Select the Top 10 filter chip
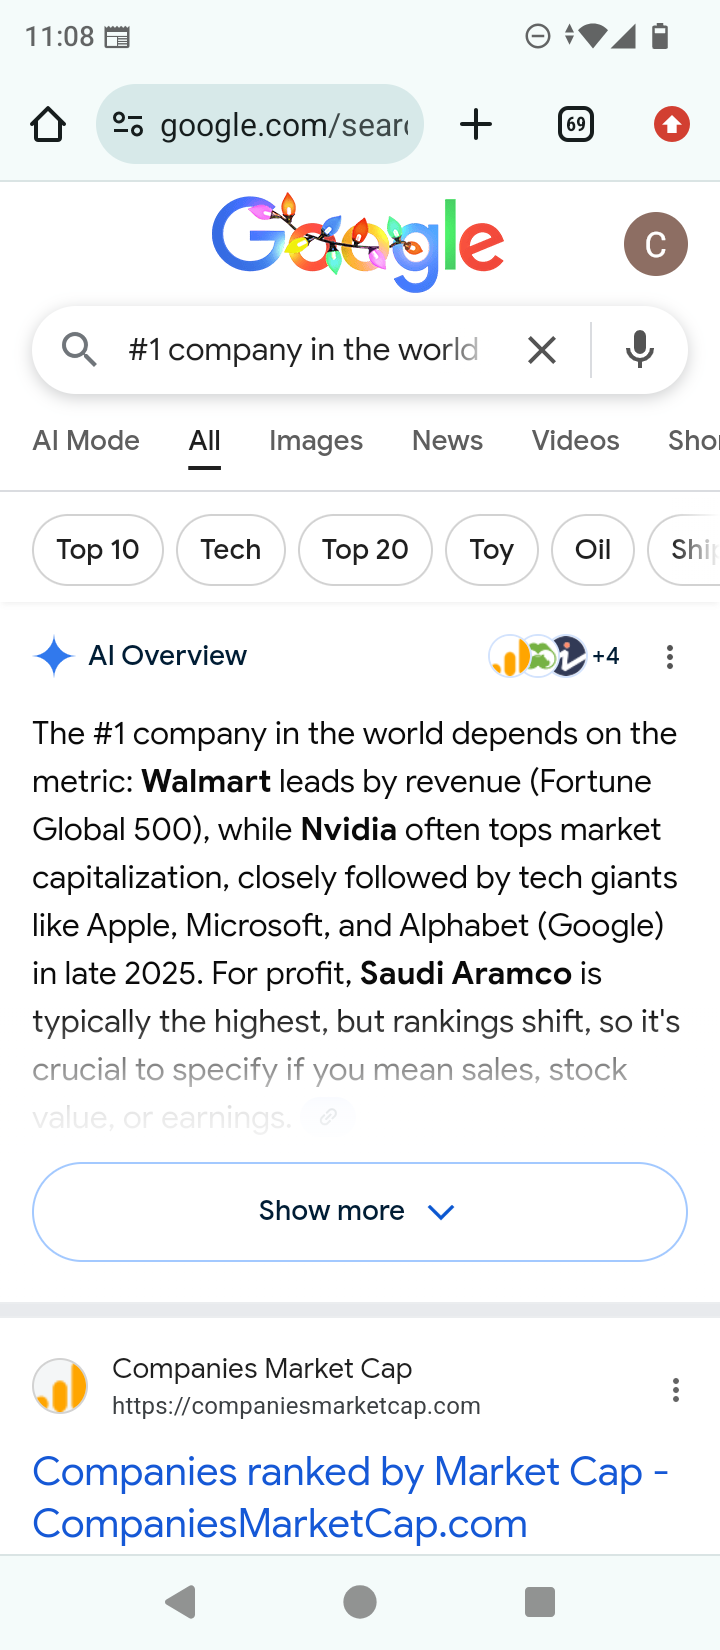 tap(98, 549)
